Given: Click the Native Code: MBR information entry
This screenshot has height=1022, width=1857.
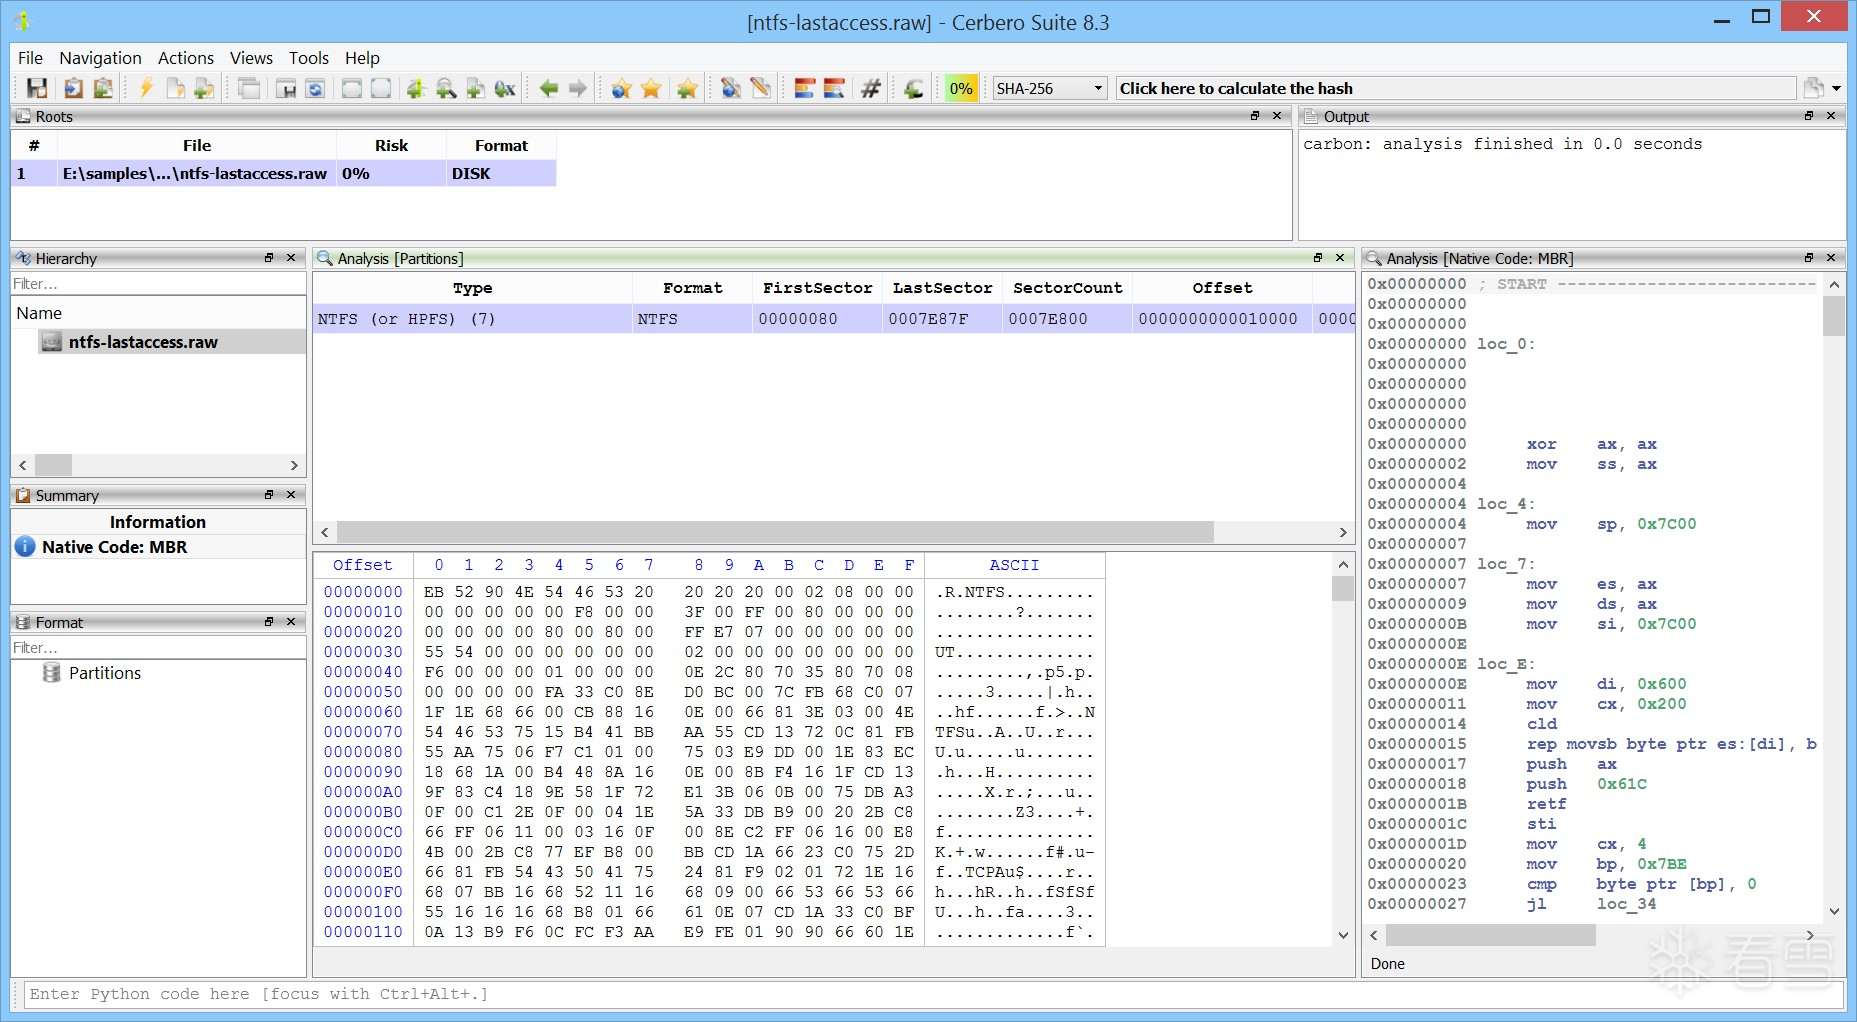Looking at the screenshot, I should click(114, 547).
